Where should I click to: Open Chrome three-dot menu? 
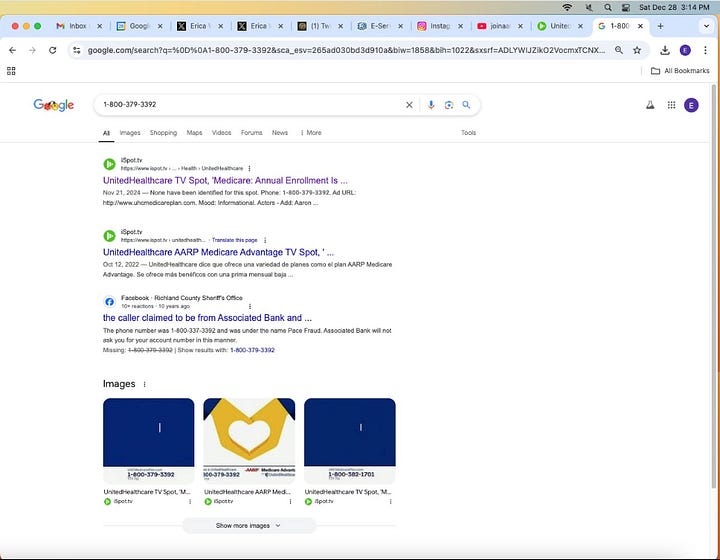click(x=705, y=50)
